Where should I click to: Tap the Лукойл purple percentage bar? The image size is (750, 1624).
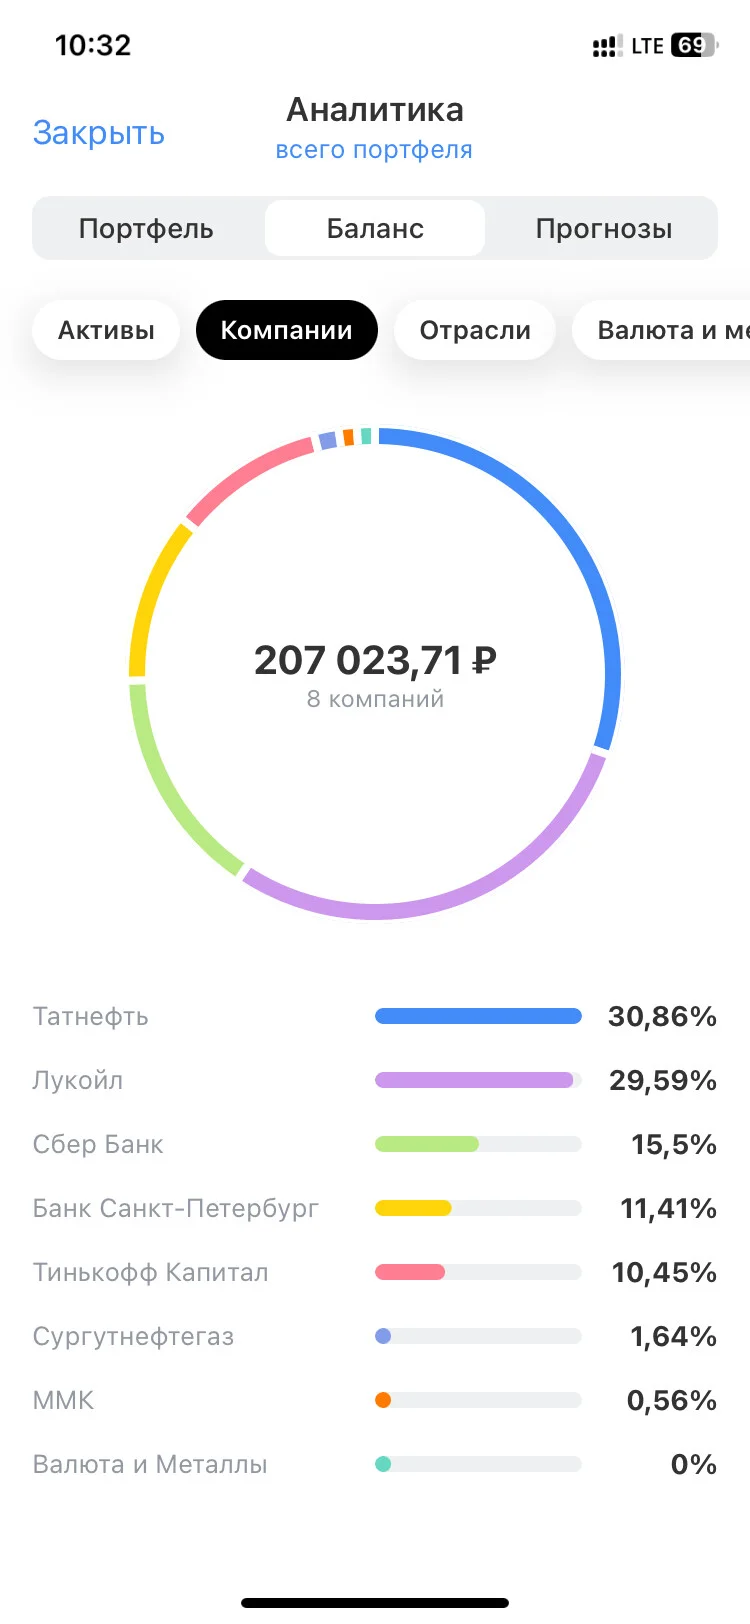478,1080
